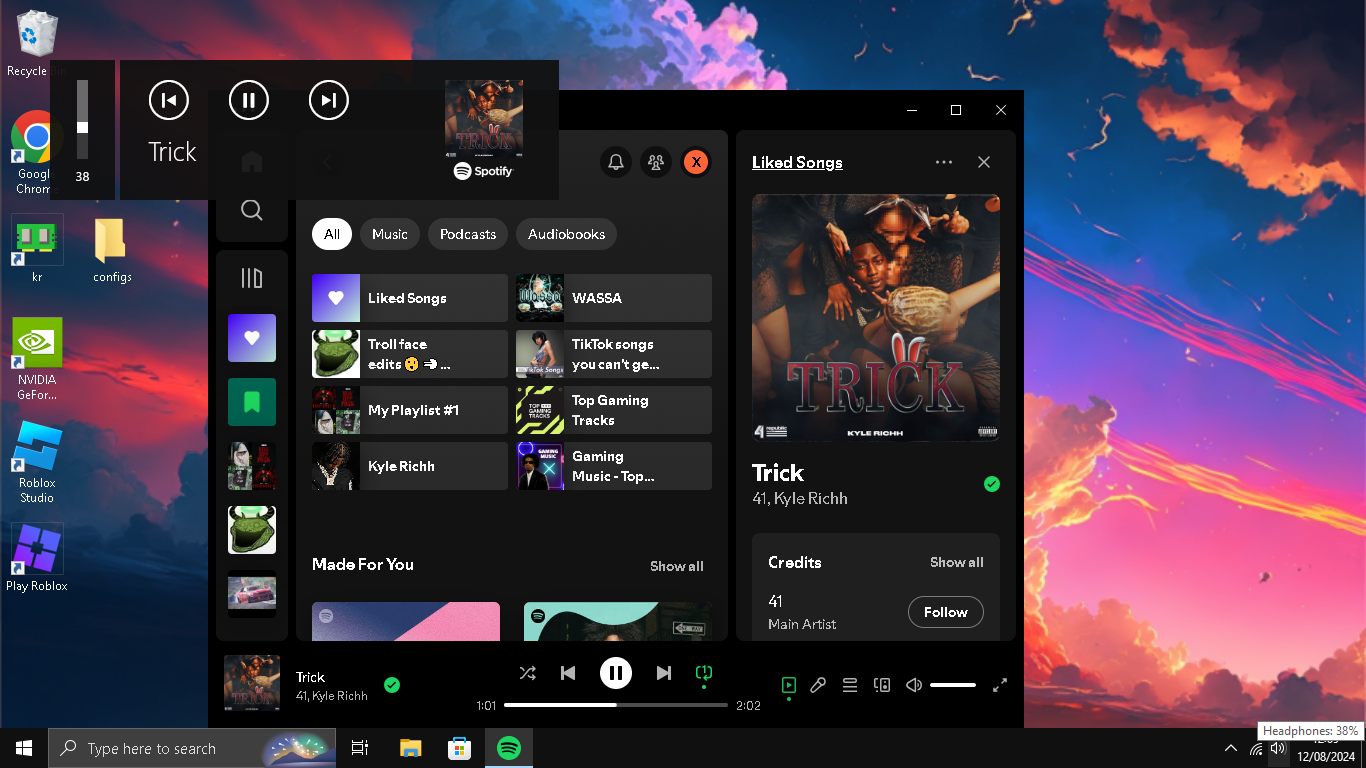Screen dimensions: 1366x768
Task: Open the Liked Songs link in right panel
Action: coord(797,162)
